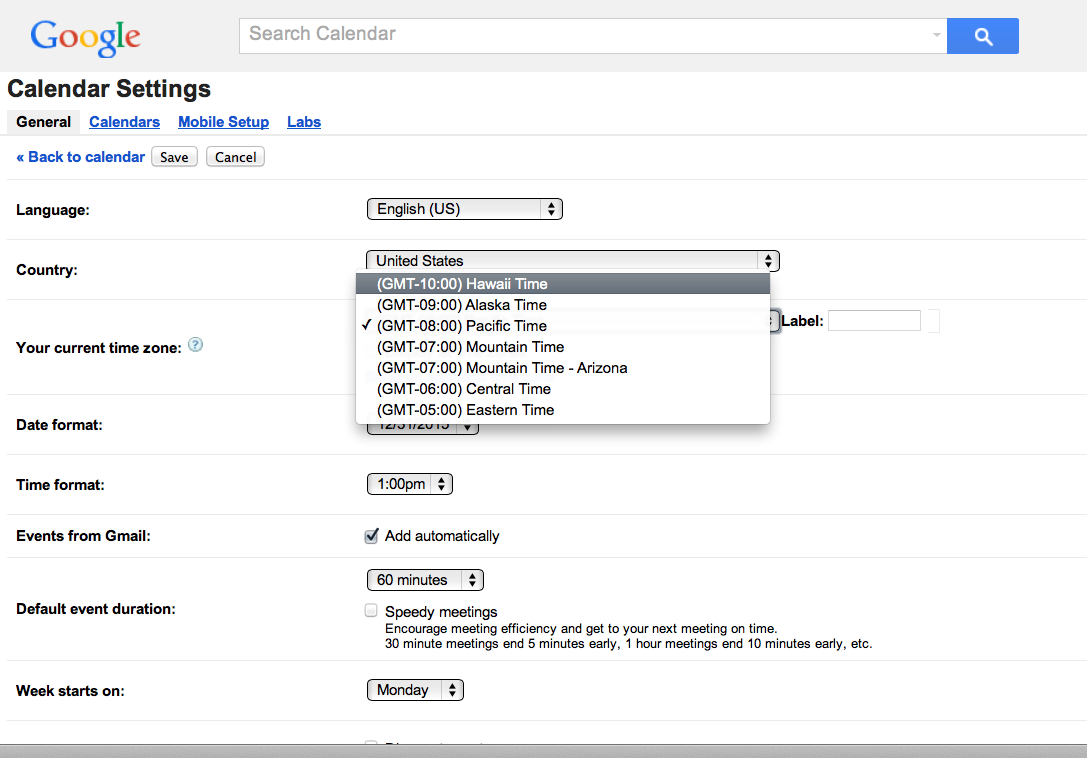Open the 60 minutes duration dropdown
This screenshot has width=1087, height=758.
[x=425, y=580]
